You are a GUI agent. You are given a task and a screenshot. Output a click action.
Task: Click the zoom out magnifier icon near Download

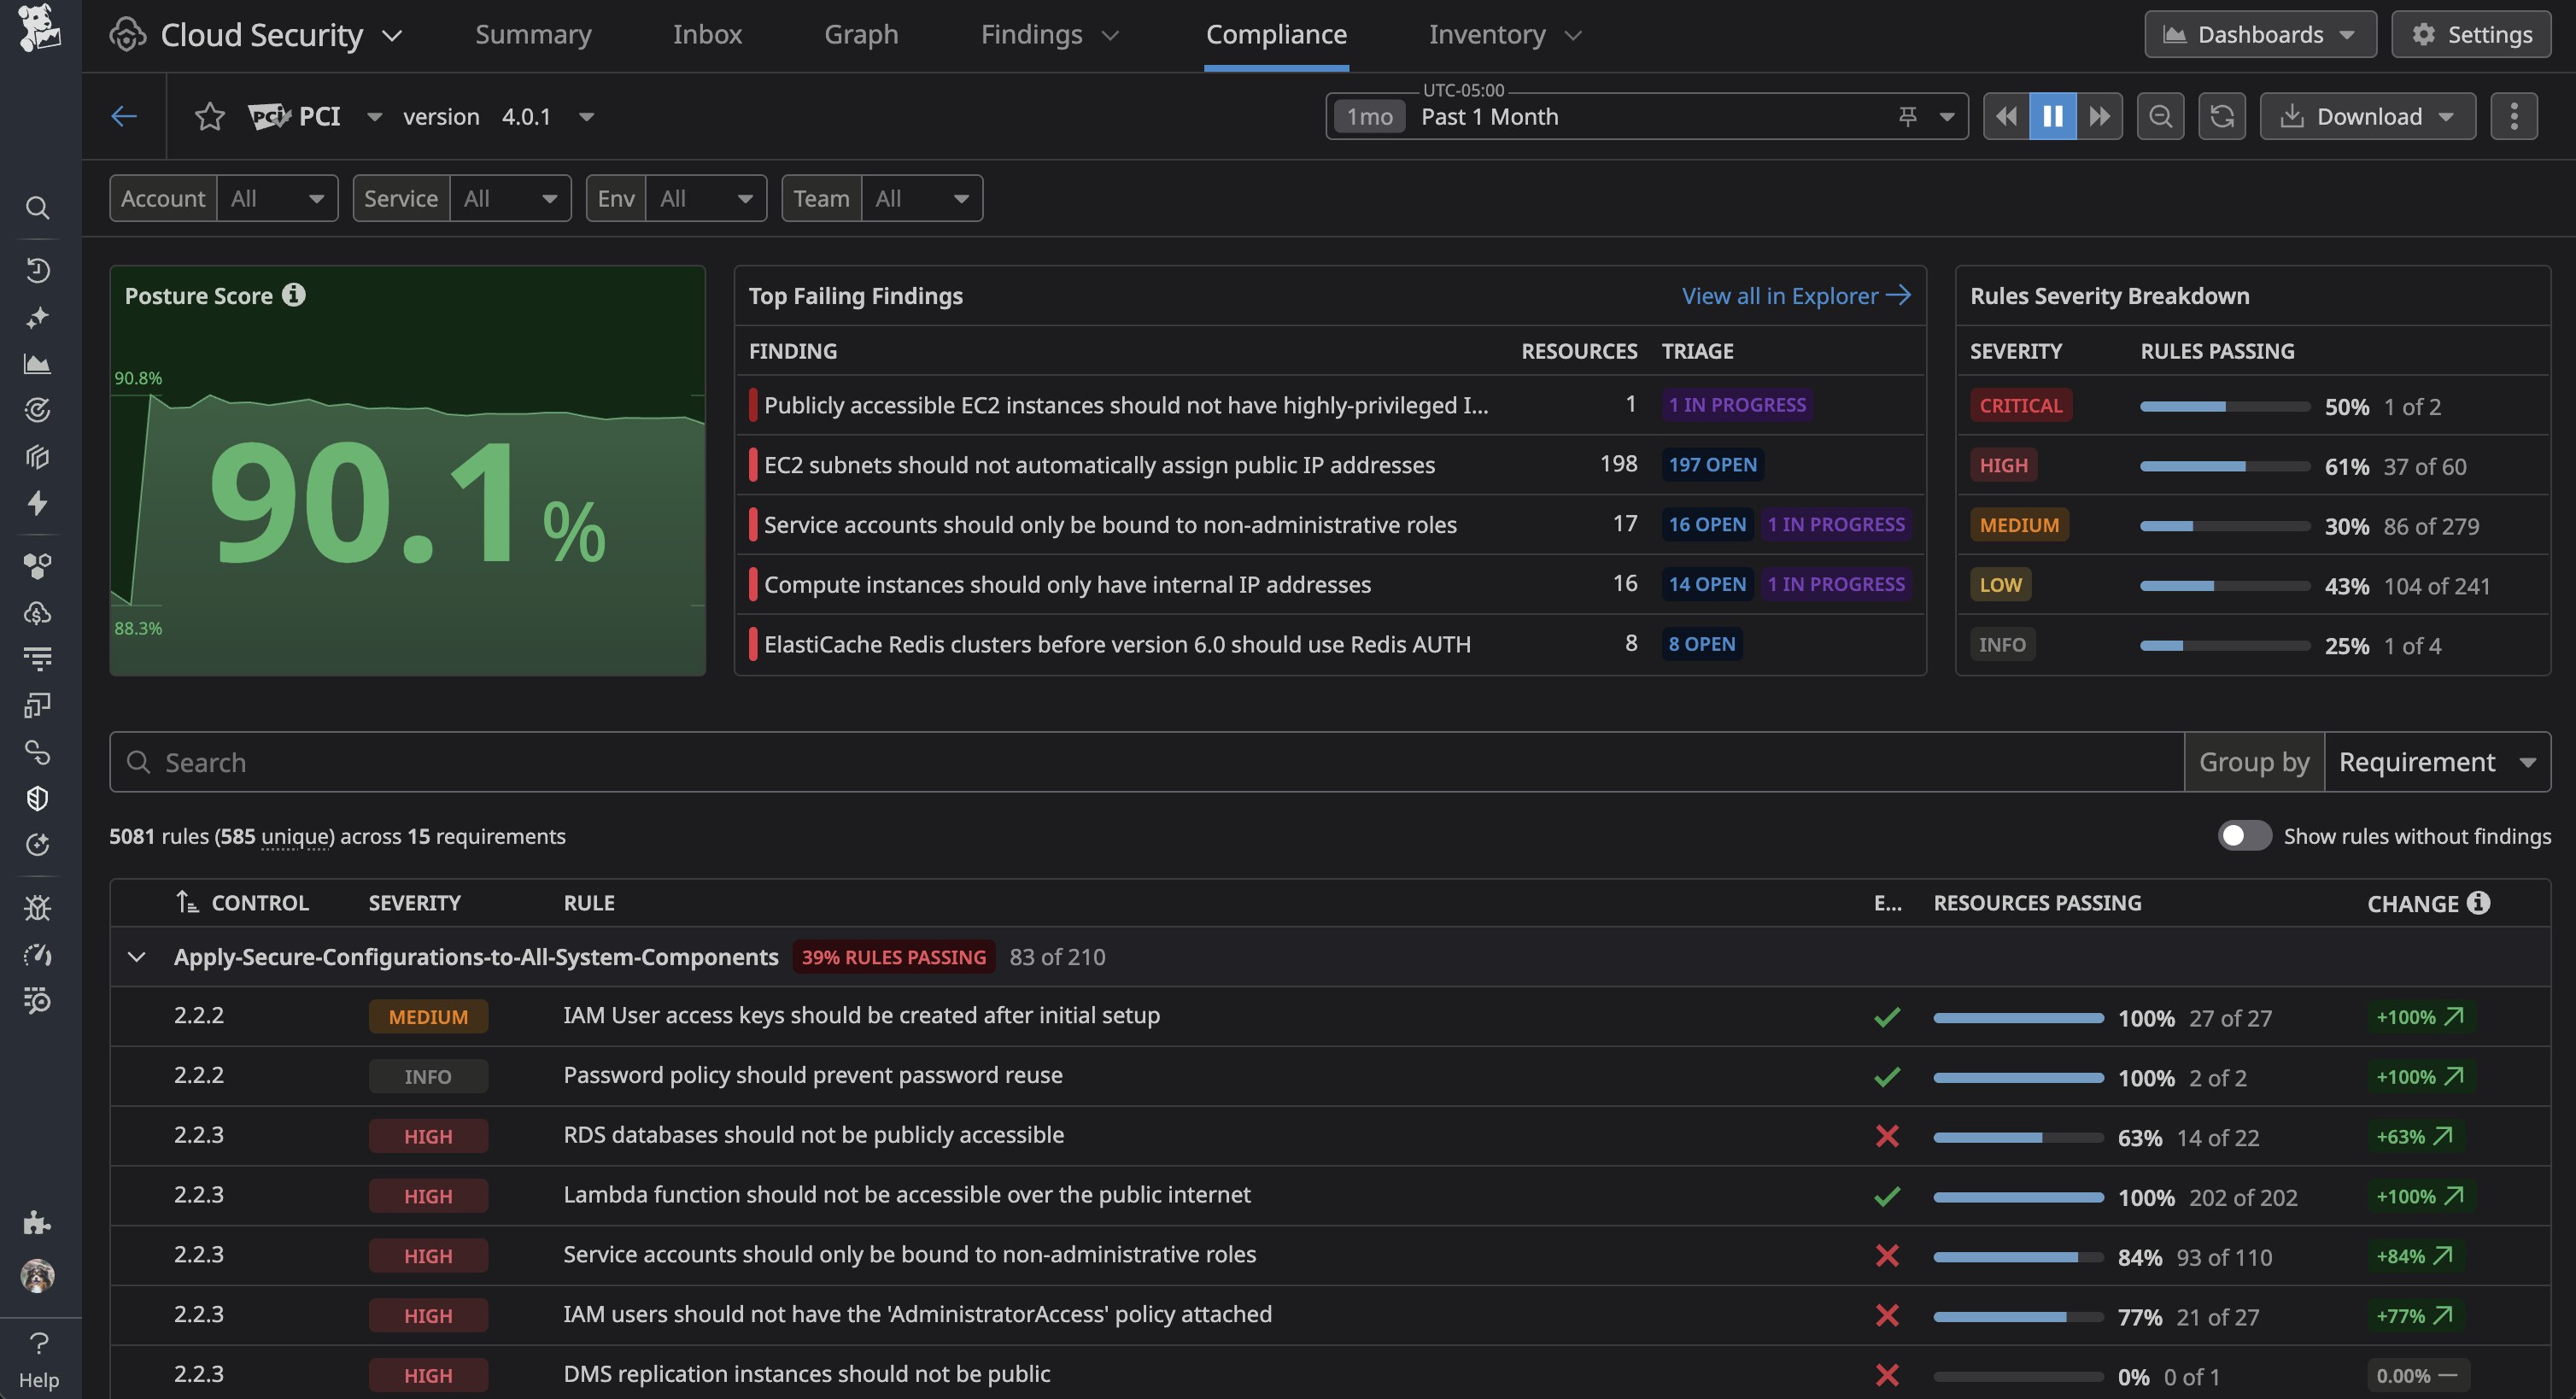(x=2160, y=116)
